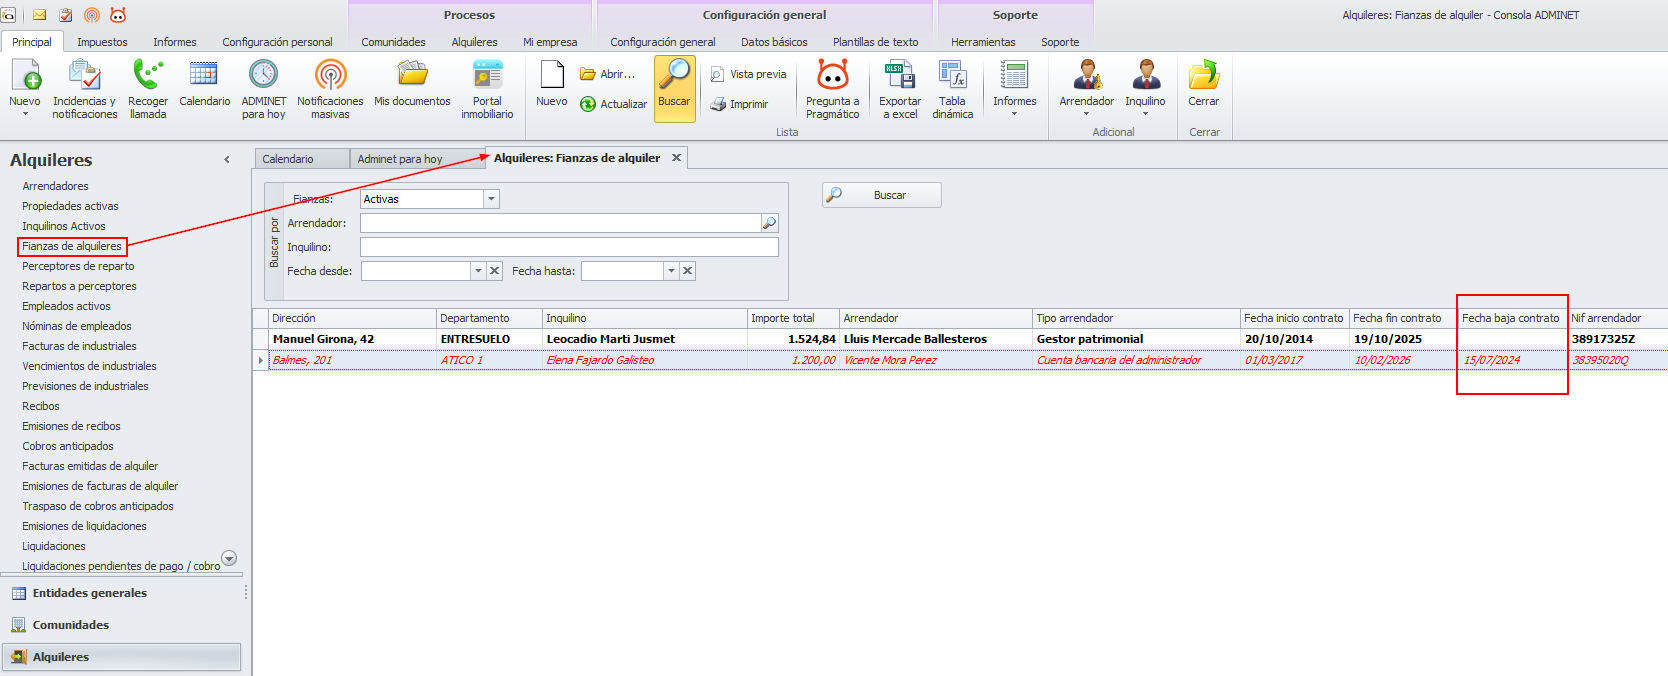
Task: Switch to Impuestos ribbon tab
Action: pos(102,42)
